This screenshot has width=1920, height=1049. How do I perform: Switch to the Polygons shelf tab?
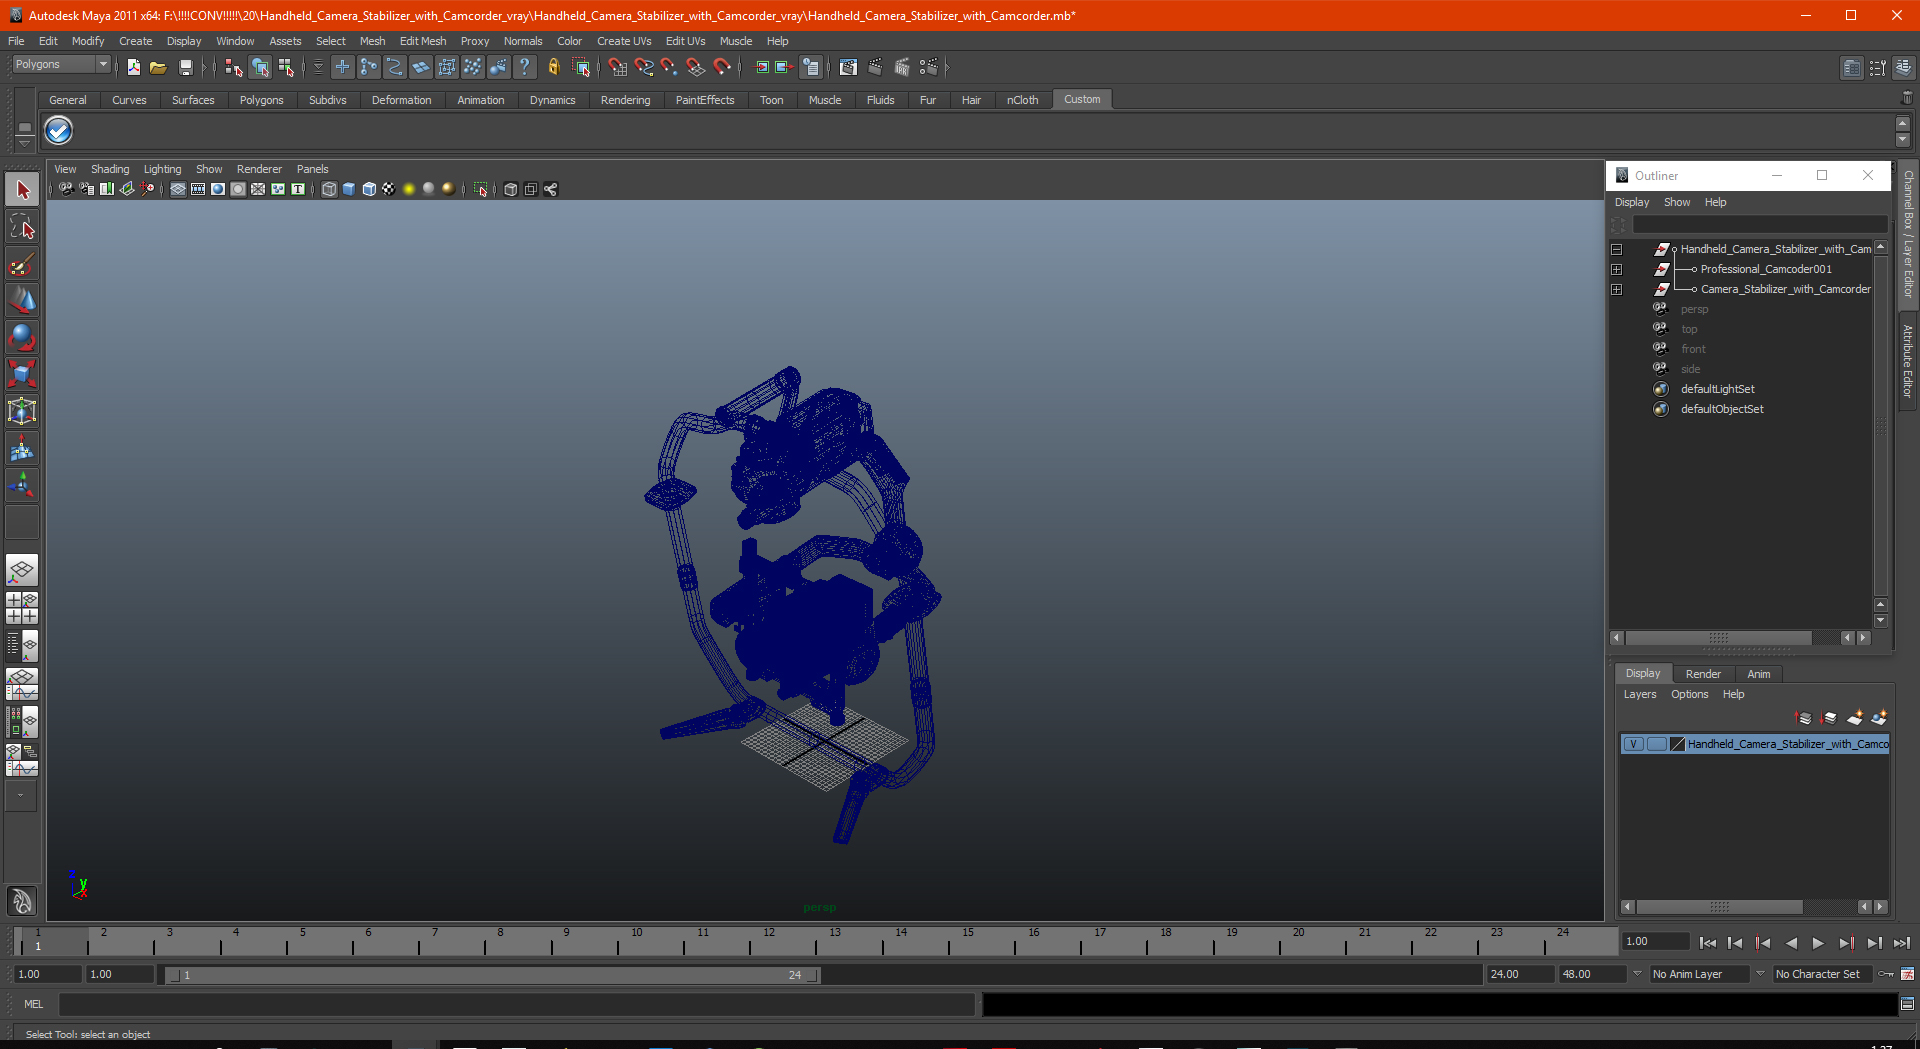click(x=261, y=100)
